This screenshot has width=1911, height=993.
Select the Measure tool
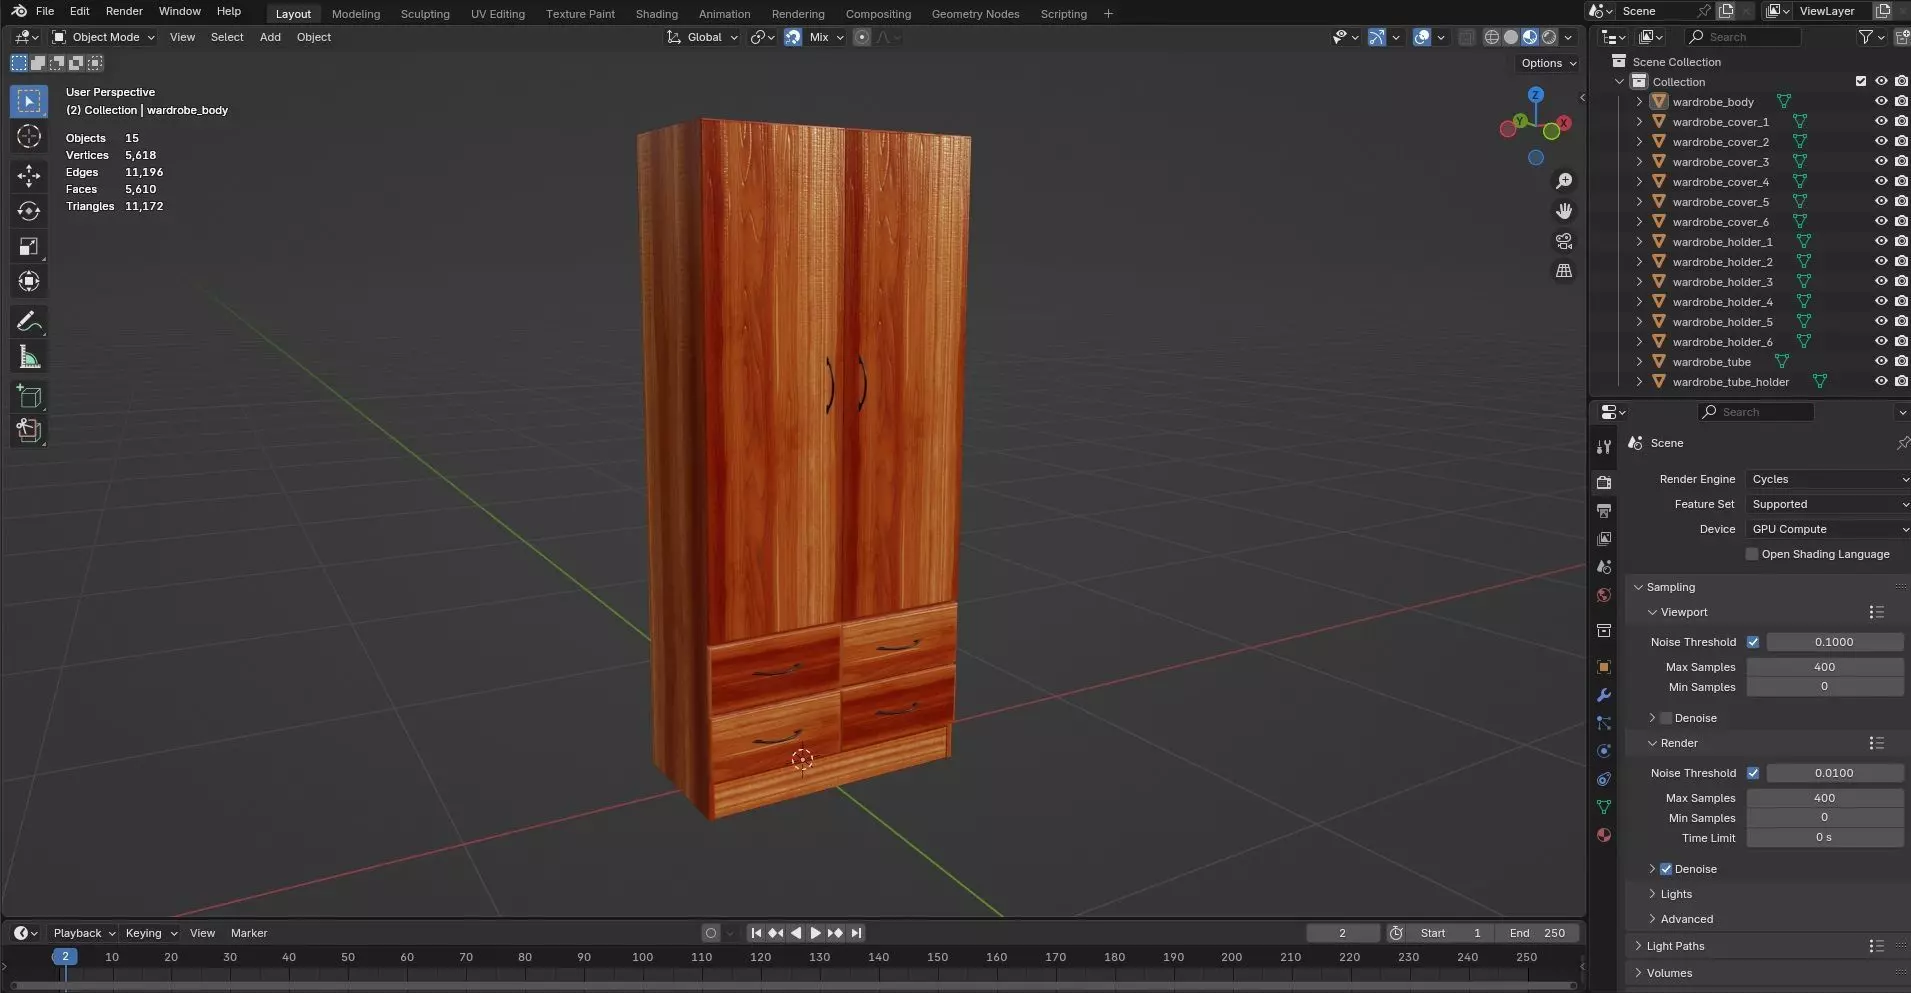coord(29,357)
